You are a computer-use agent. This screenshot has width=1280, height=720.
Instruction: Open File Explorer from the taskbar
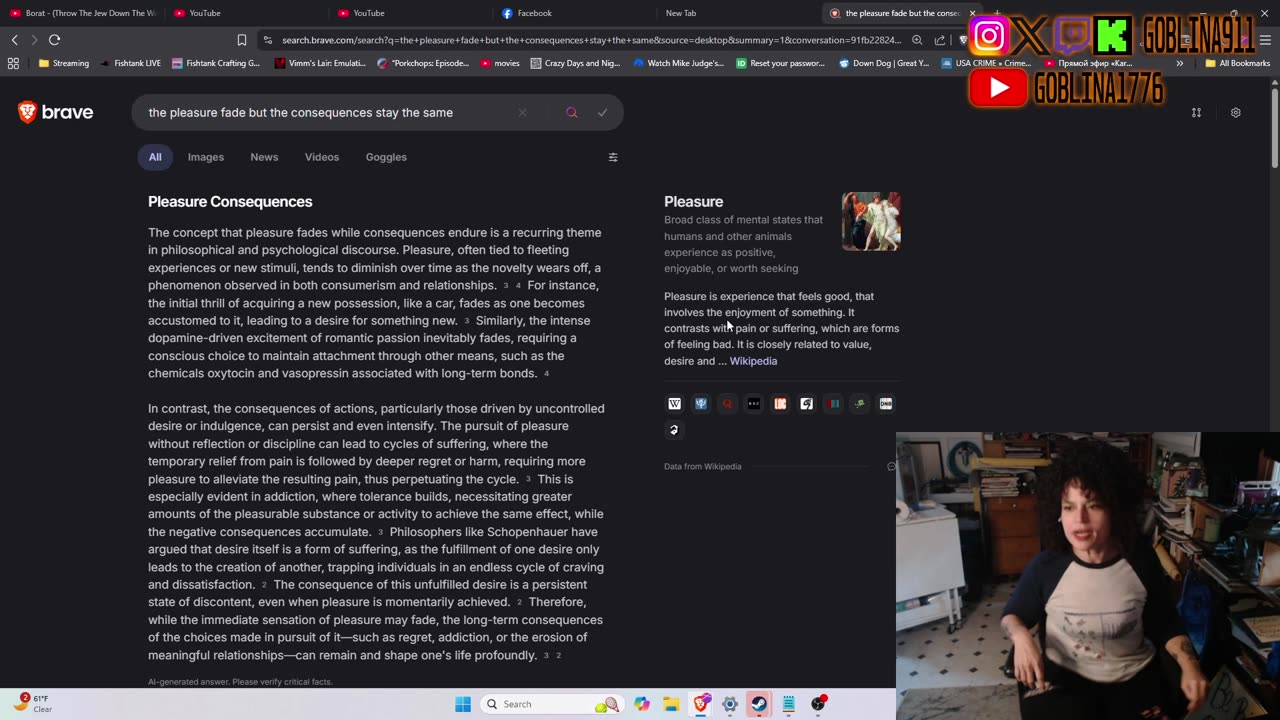671,704
